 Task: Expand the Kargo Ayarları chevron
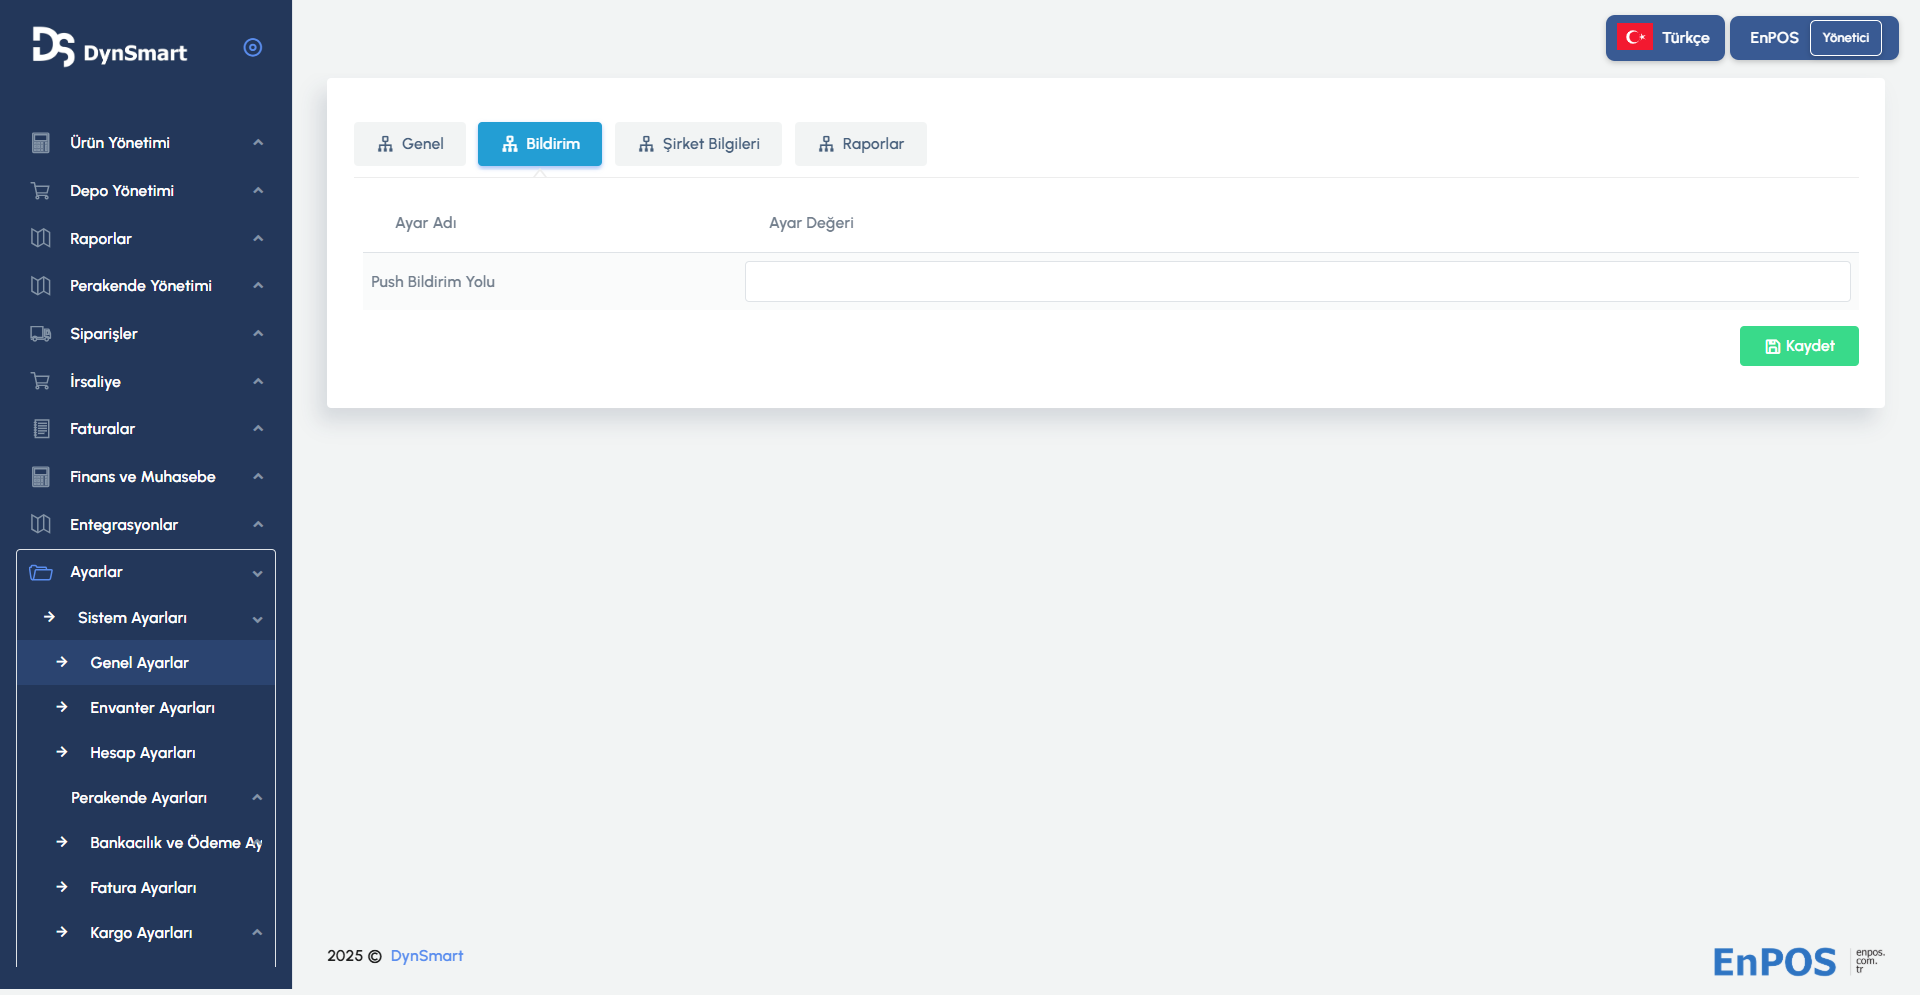click(257, 933)
